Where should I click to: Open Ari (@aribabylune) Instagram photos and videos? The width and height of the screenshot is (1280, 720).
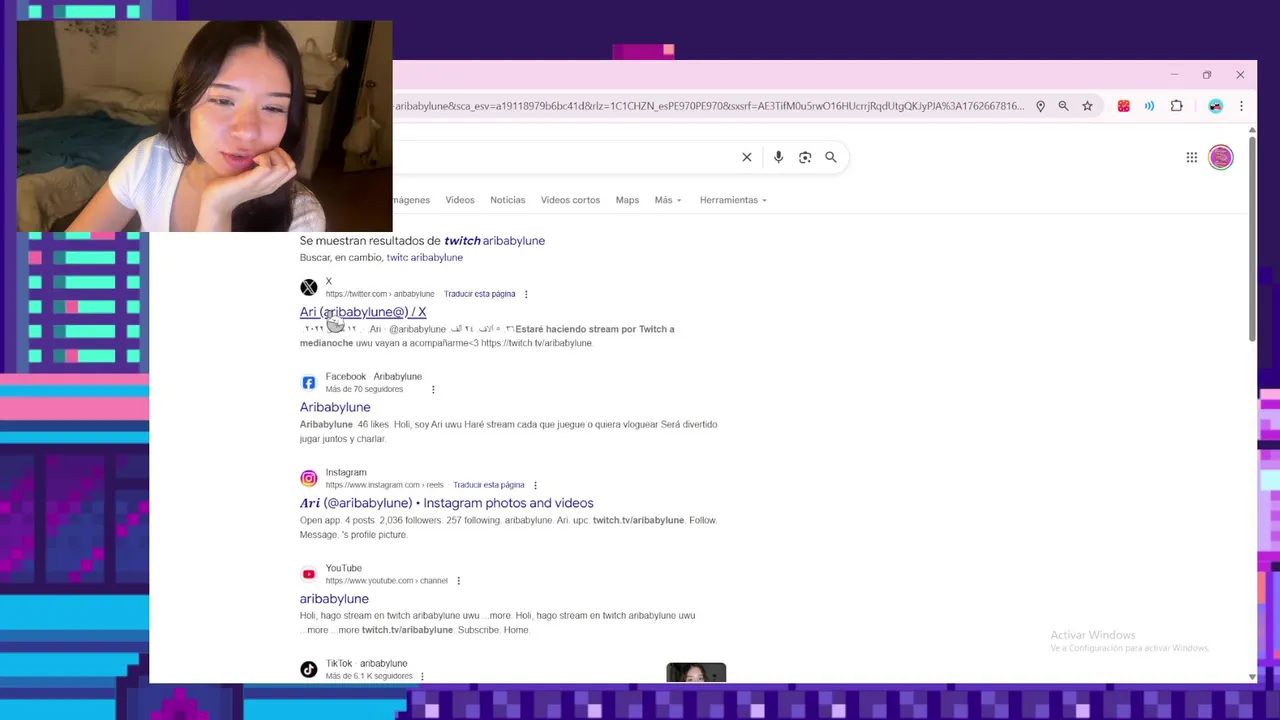click(446, 503)
